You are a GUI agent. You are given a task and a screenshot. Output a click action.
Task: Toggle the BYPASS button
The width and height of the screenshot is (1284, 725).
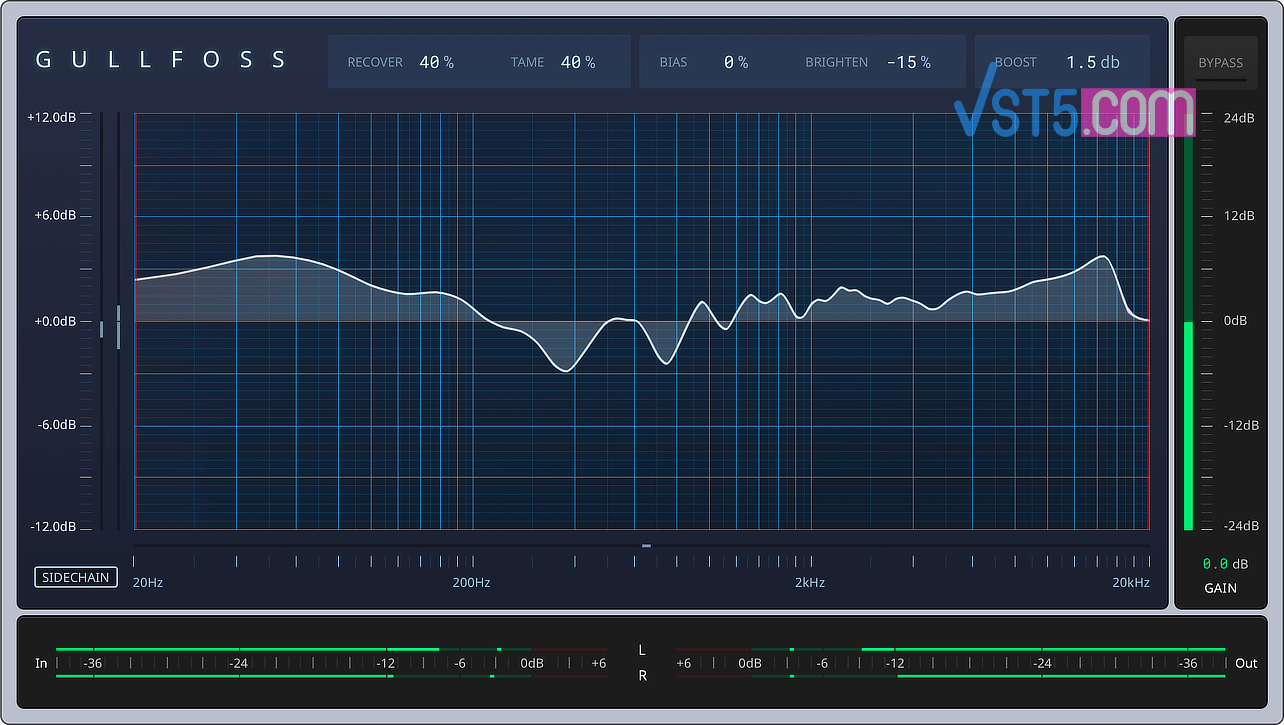tap(1220, 62)
